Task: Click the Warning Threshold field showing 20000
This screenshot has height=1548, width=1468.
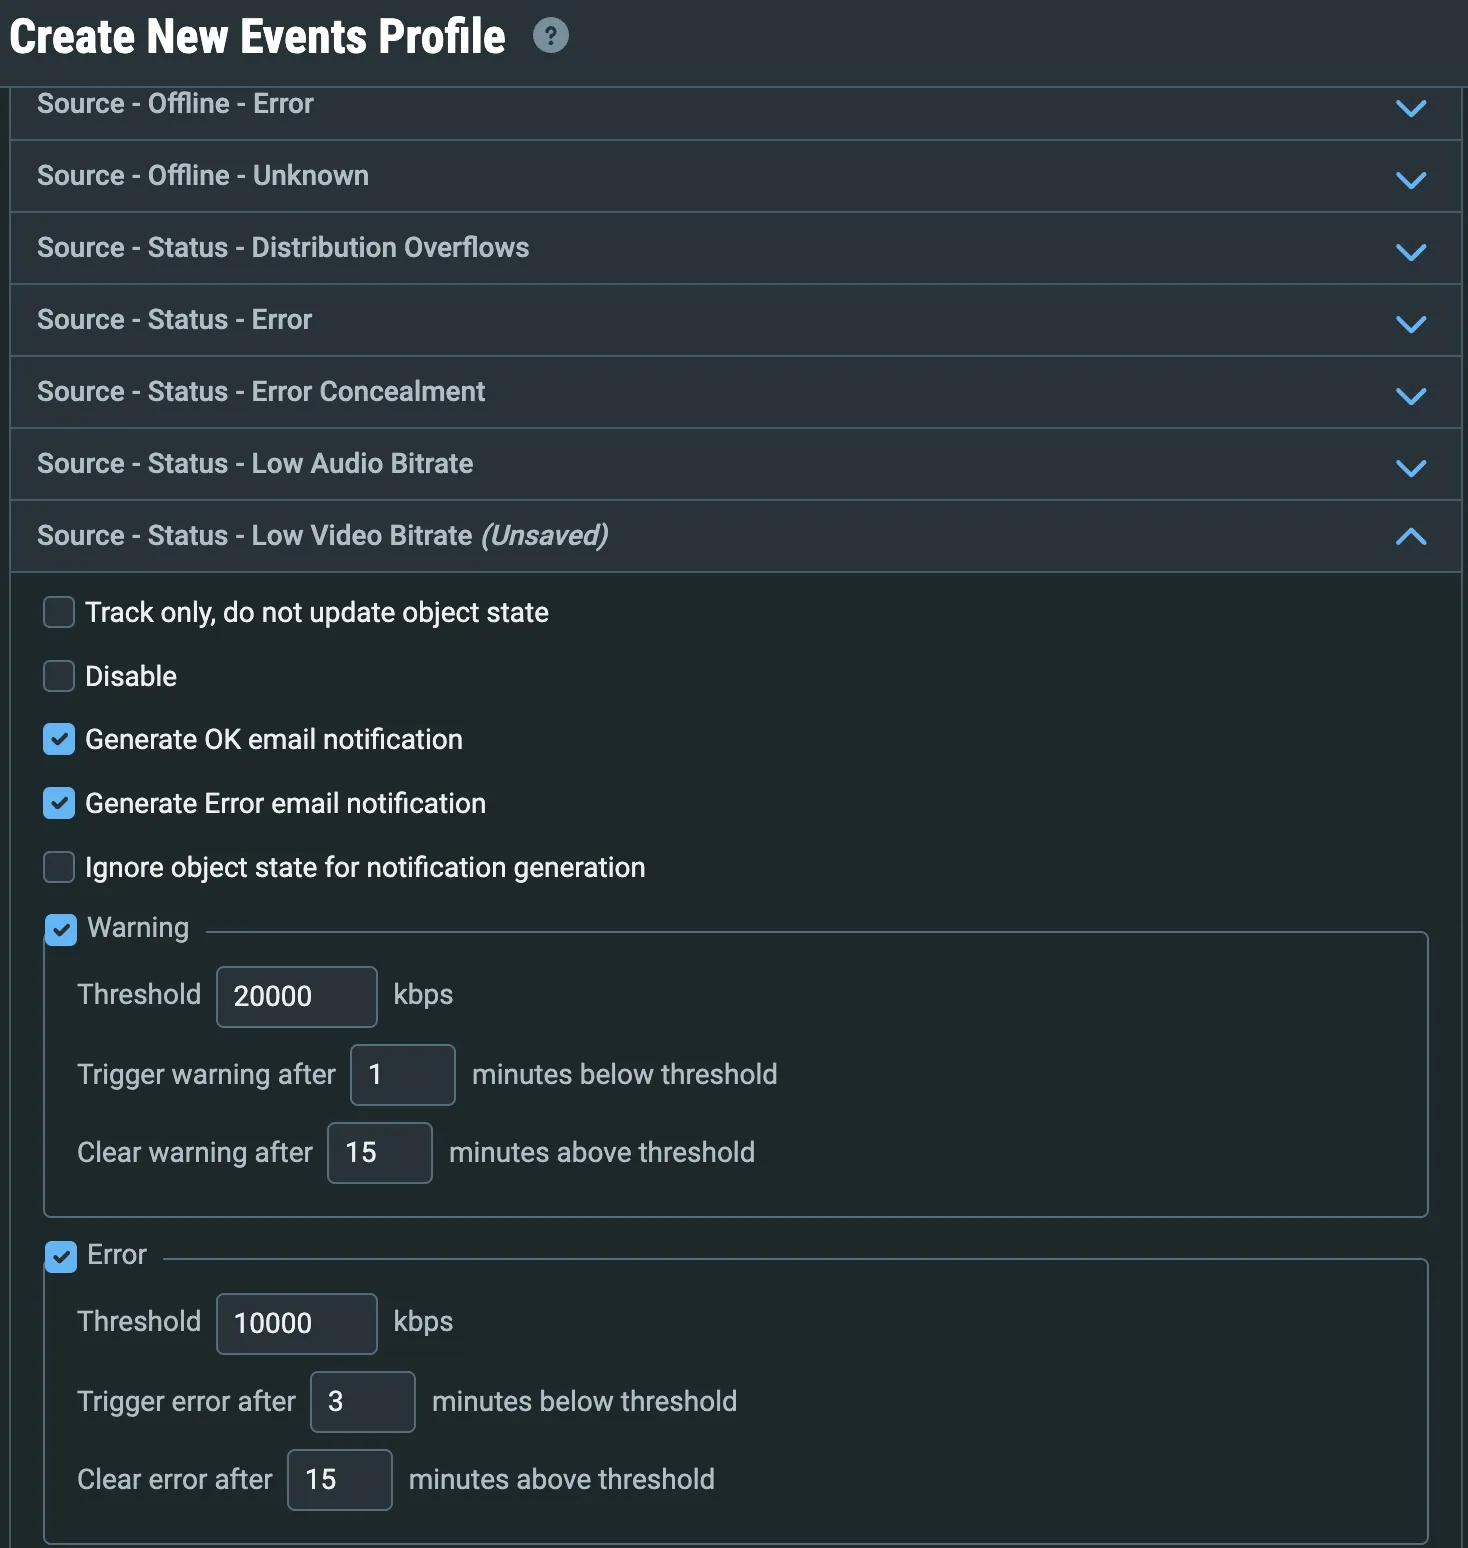Action: point(297,996)
